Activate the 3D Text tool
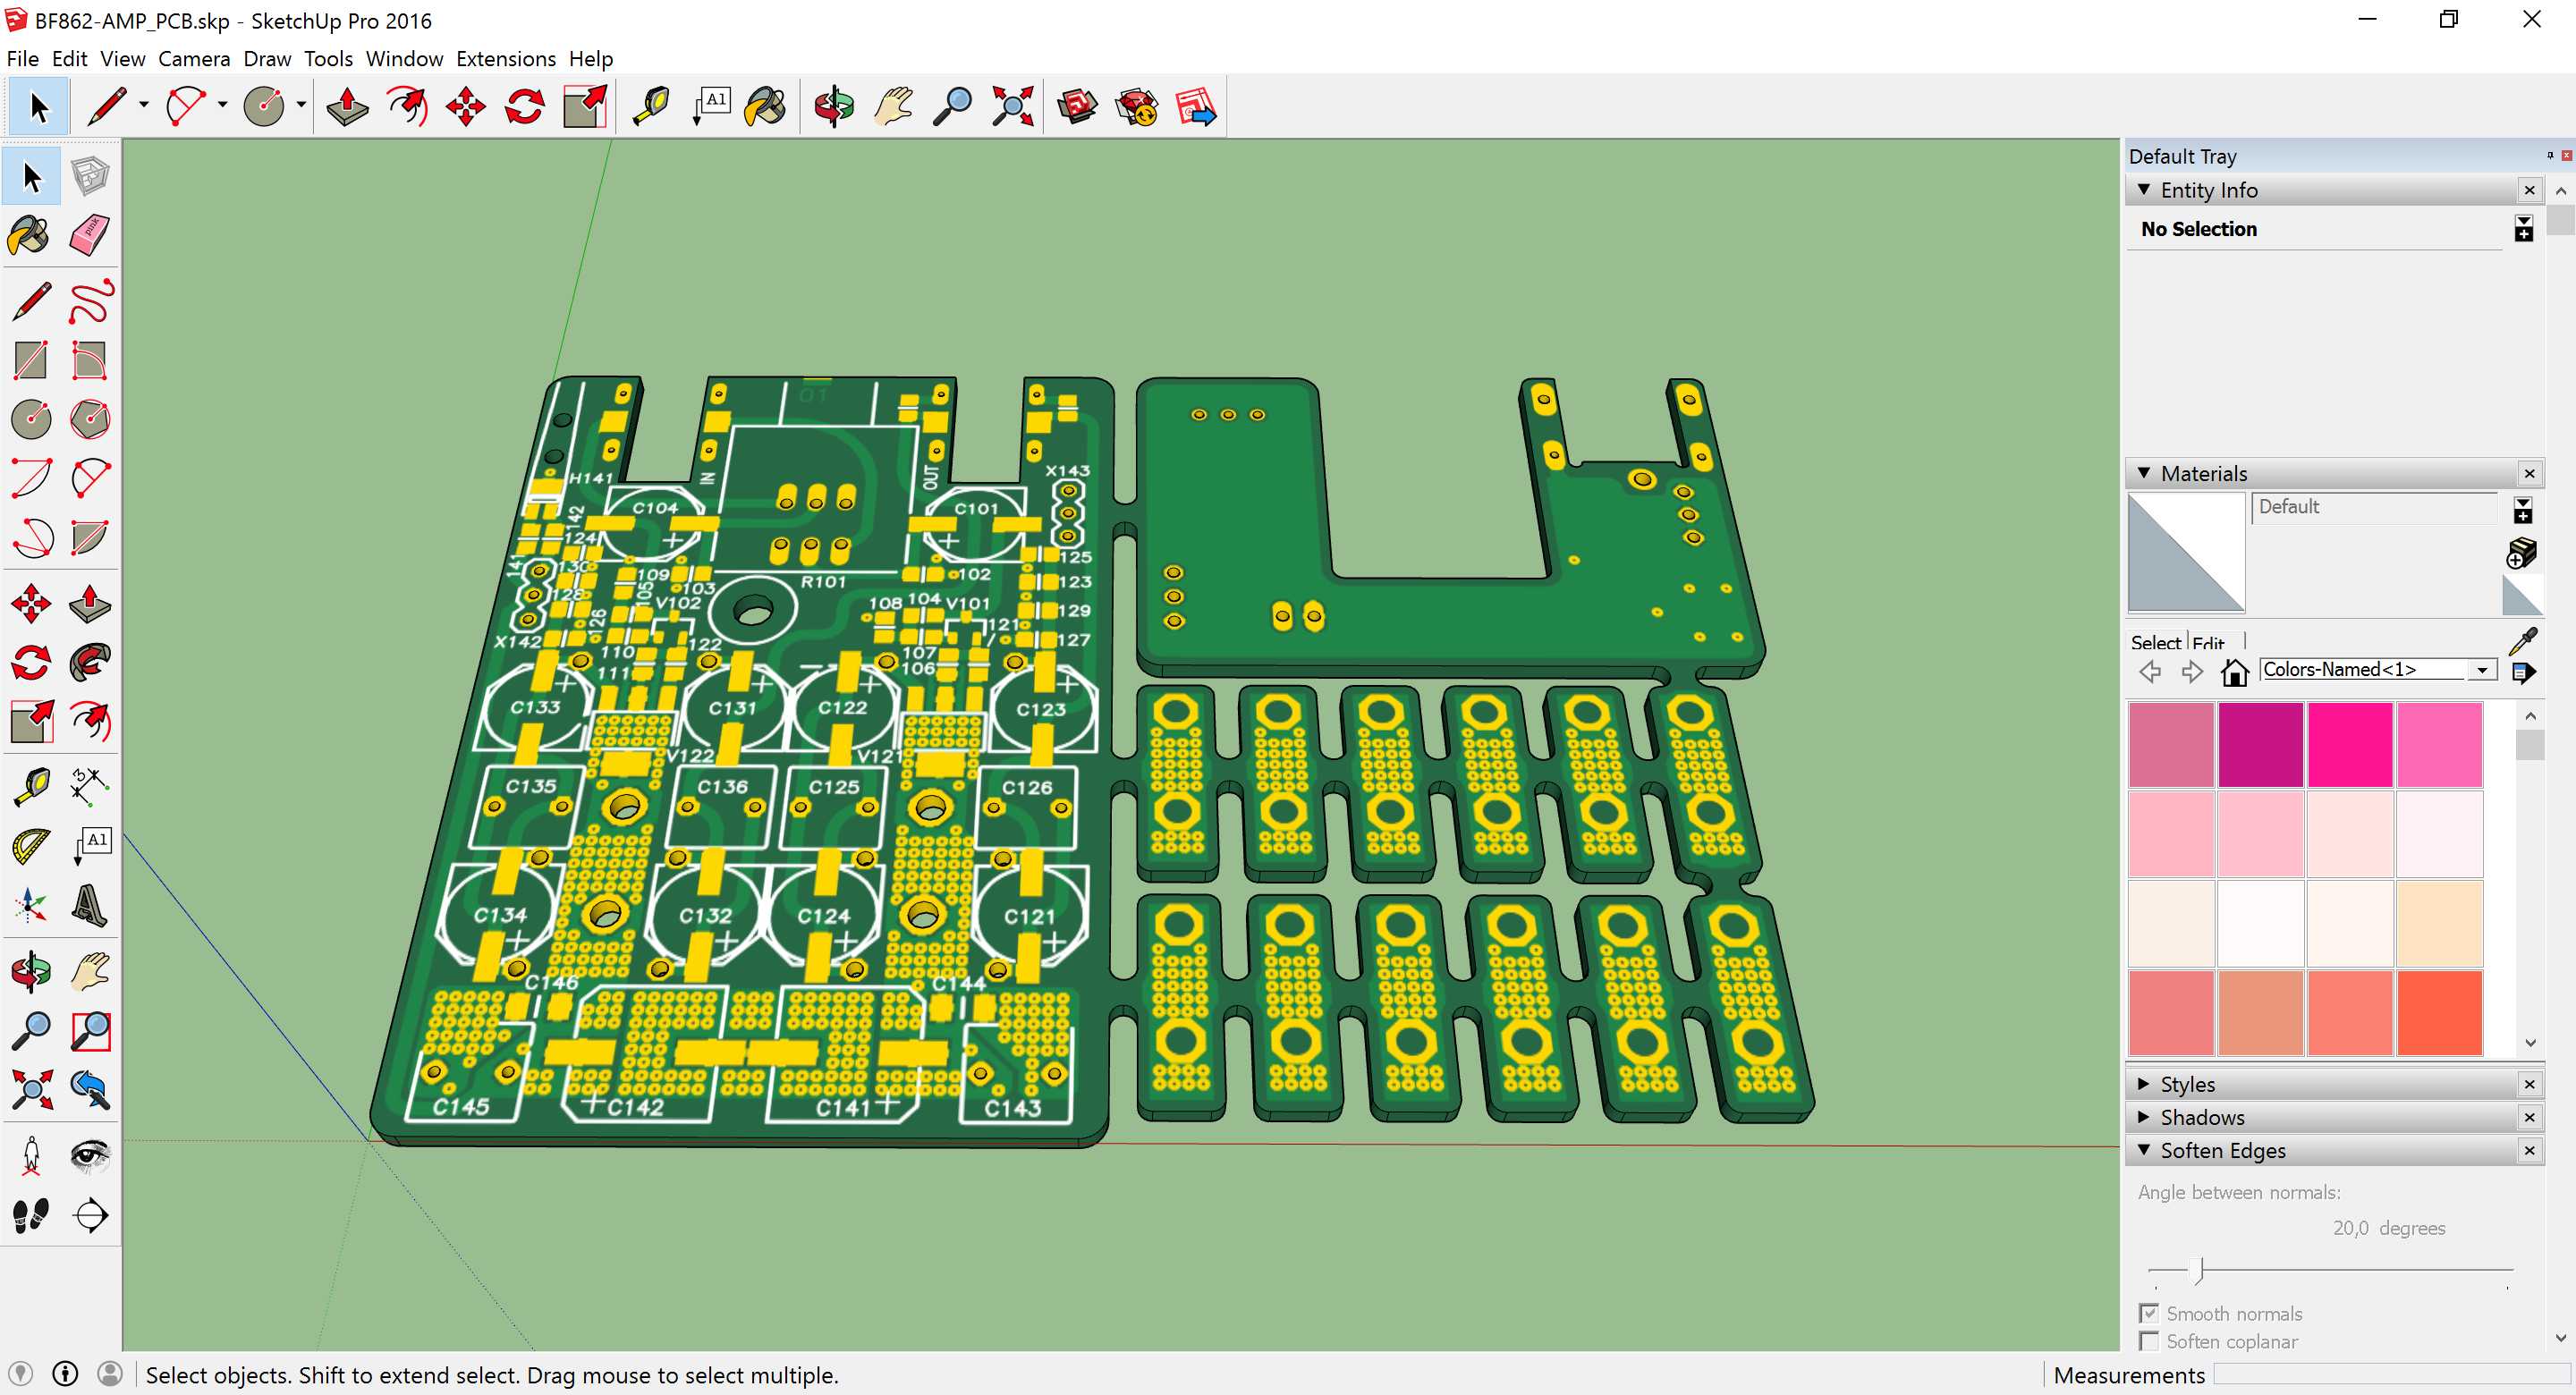The width and height of the screenshot is (2576, 1395). tap(90, 905)
